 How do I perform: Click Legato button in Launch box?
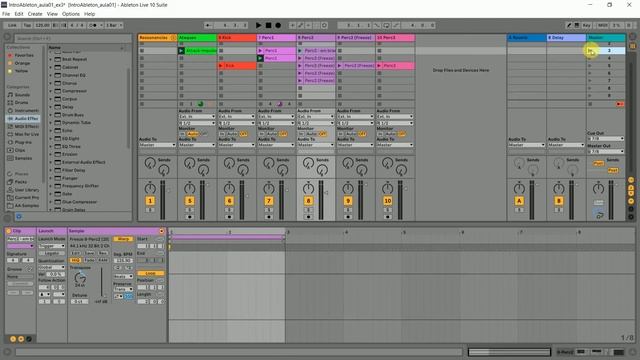(51, 253)
